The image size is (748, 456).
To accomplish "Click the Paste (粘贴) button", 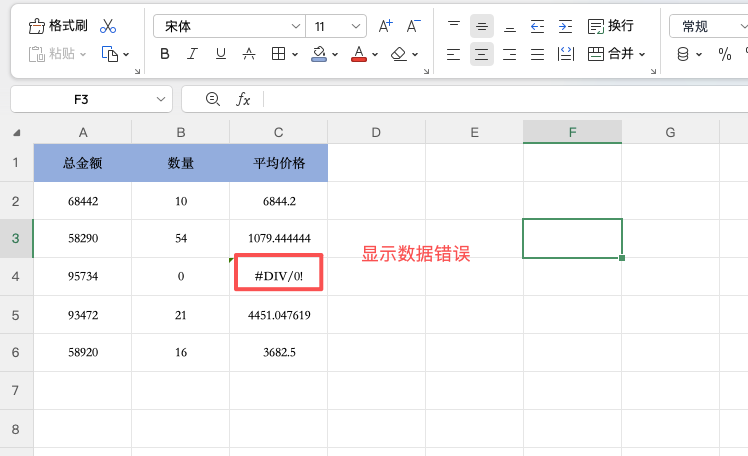I will pos(52,54).
